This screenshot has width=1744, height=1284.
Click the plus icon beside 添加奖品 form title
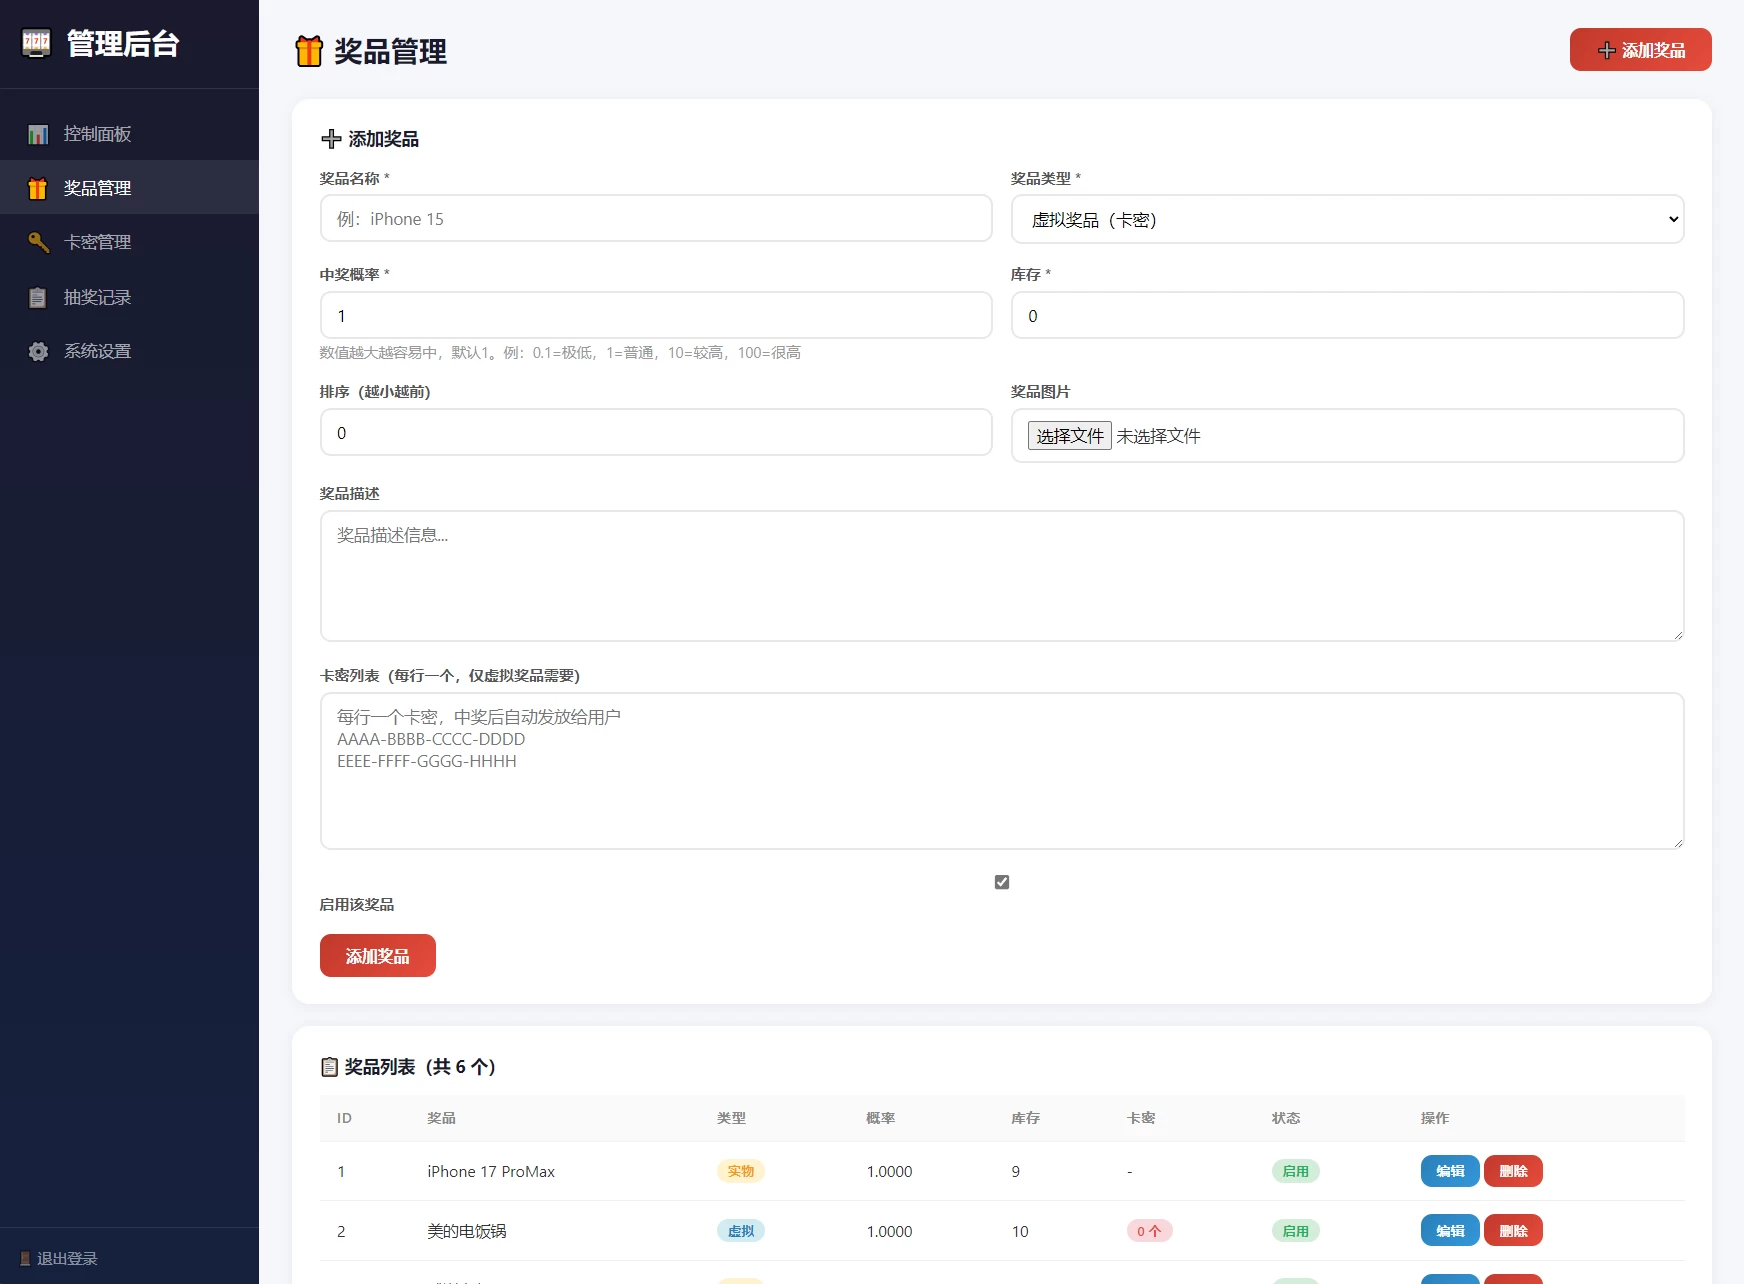330,139
